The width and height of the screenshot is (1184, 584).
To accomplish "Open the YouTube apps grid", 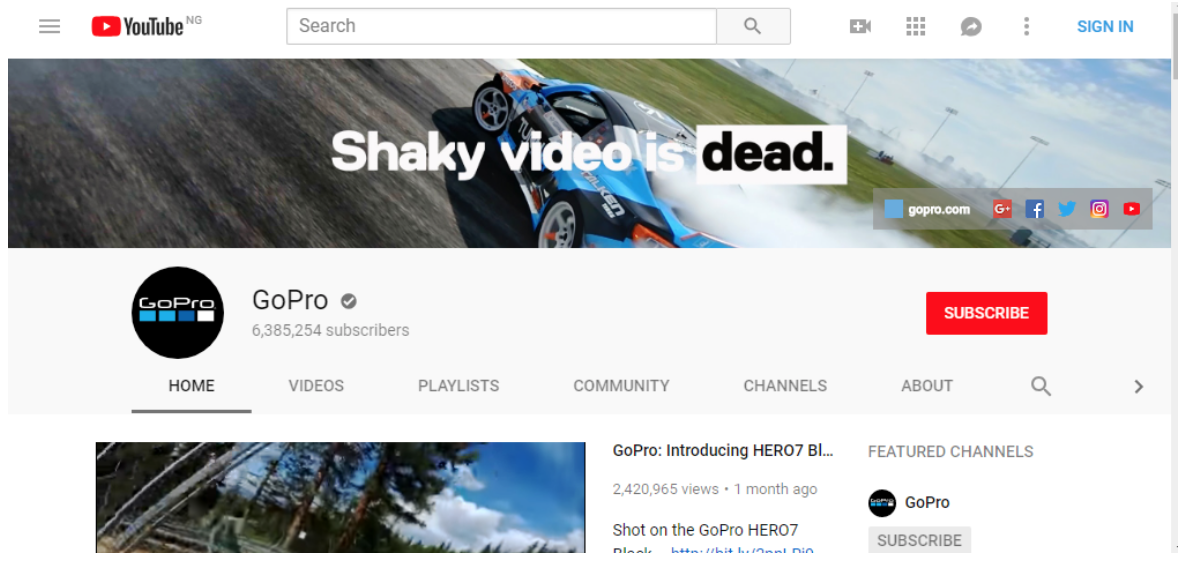I will [x=915, y=27].
